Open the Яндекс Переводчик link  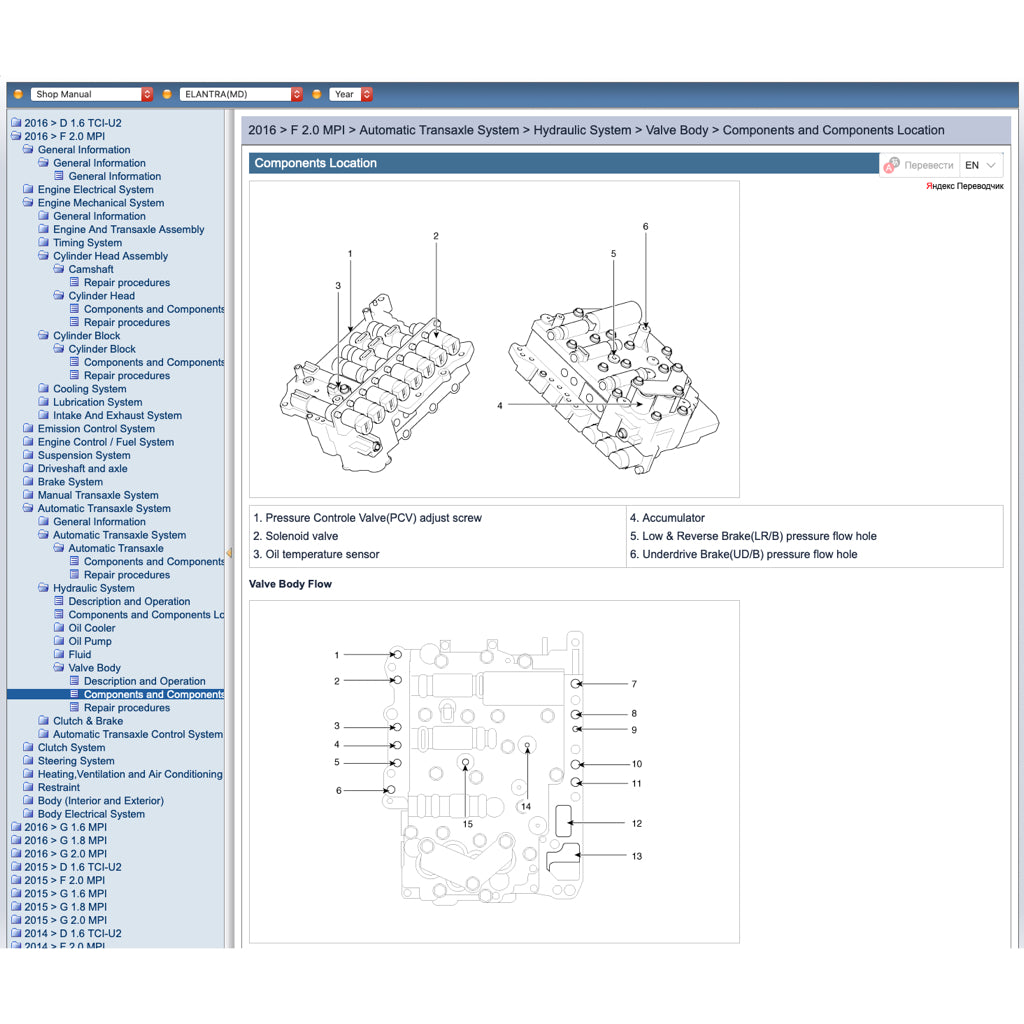coord(964,186)
